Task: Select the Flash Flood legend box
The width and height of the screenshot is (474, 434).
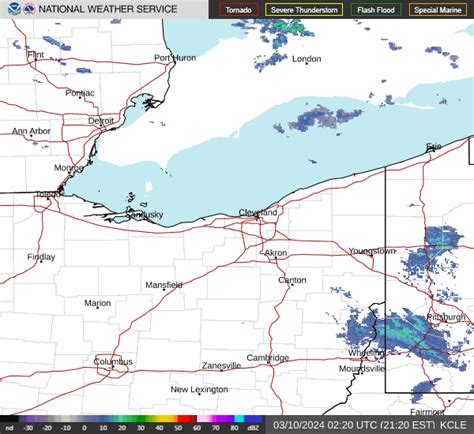Action: 376,10
